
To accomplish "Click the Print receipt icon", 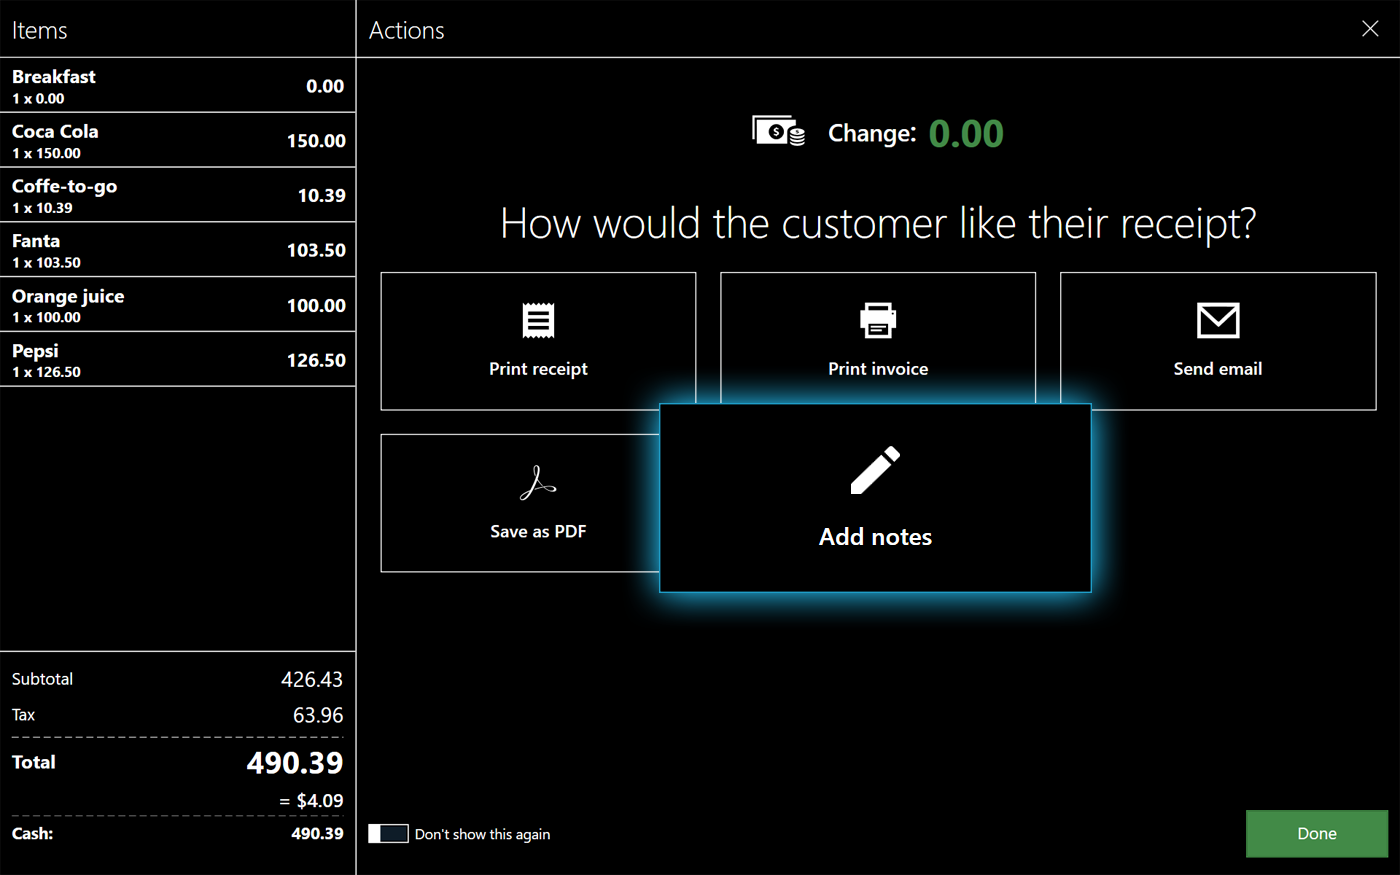I will [x=538, y=321].
